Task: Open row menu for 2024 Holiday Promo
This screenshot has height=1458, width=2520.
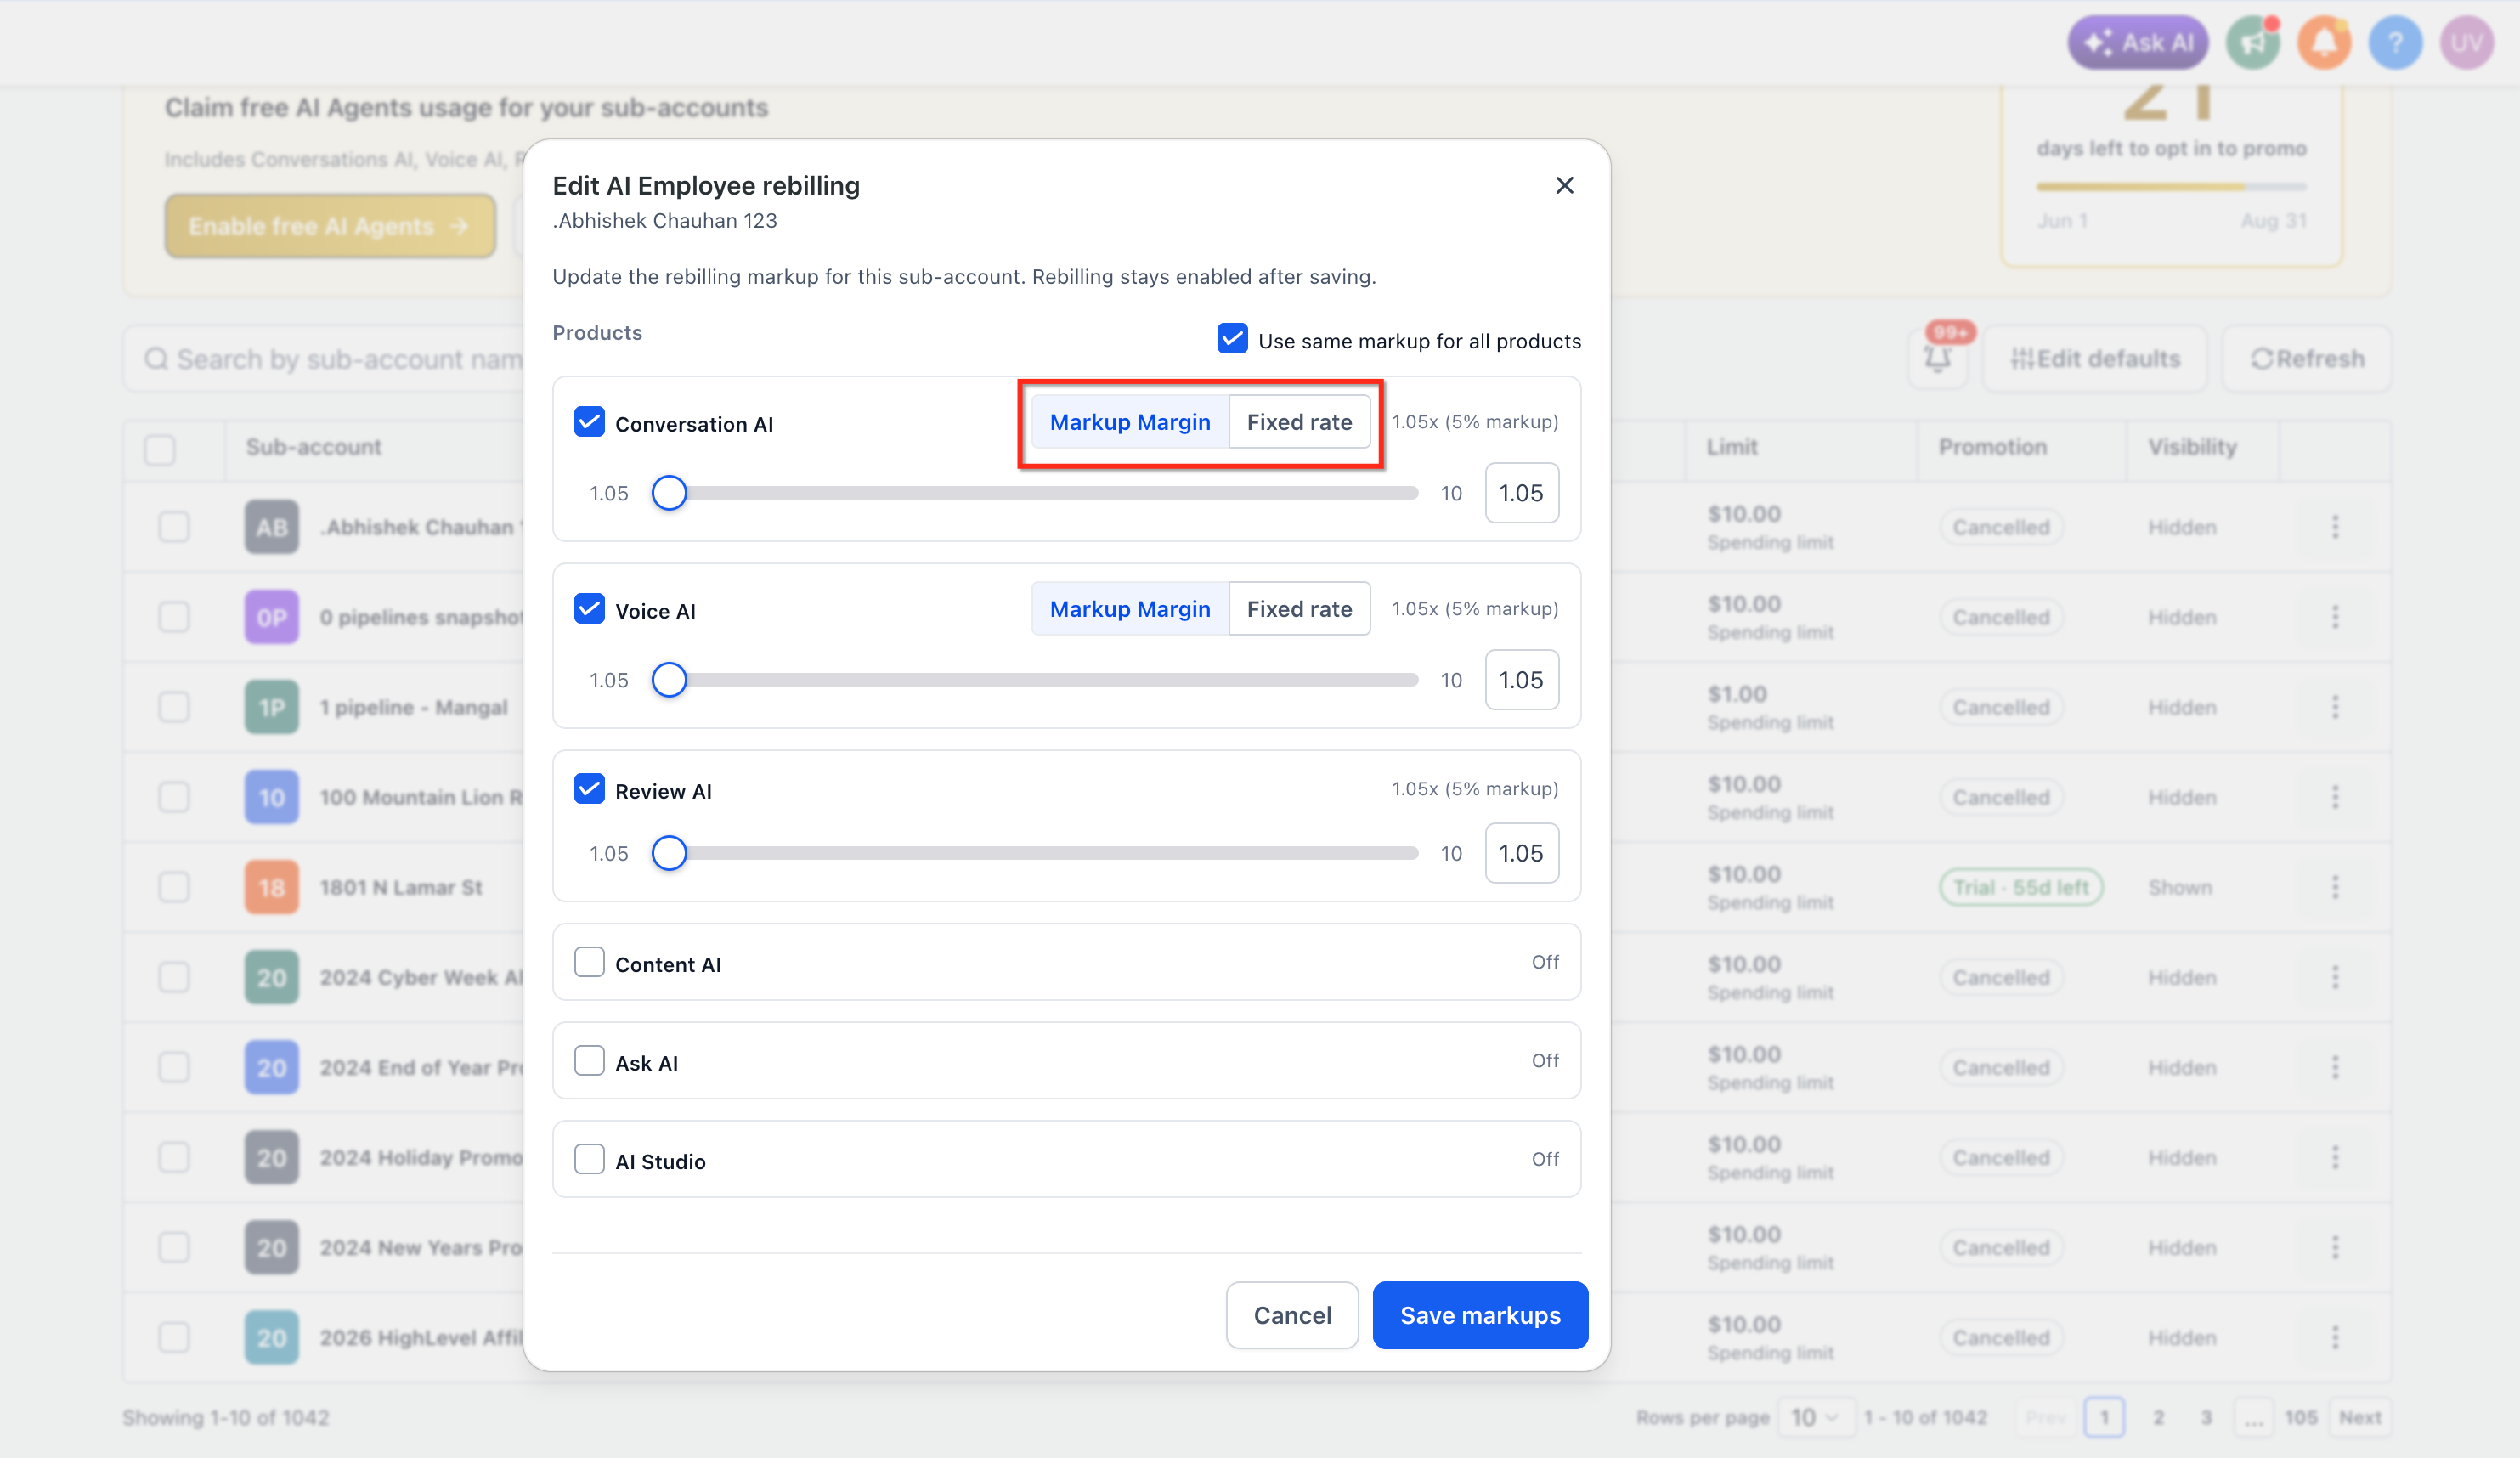Action: coord(2335,1157)
